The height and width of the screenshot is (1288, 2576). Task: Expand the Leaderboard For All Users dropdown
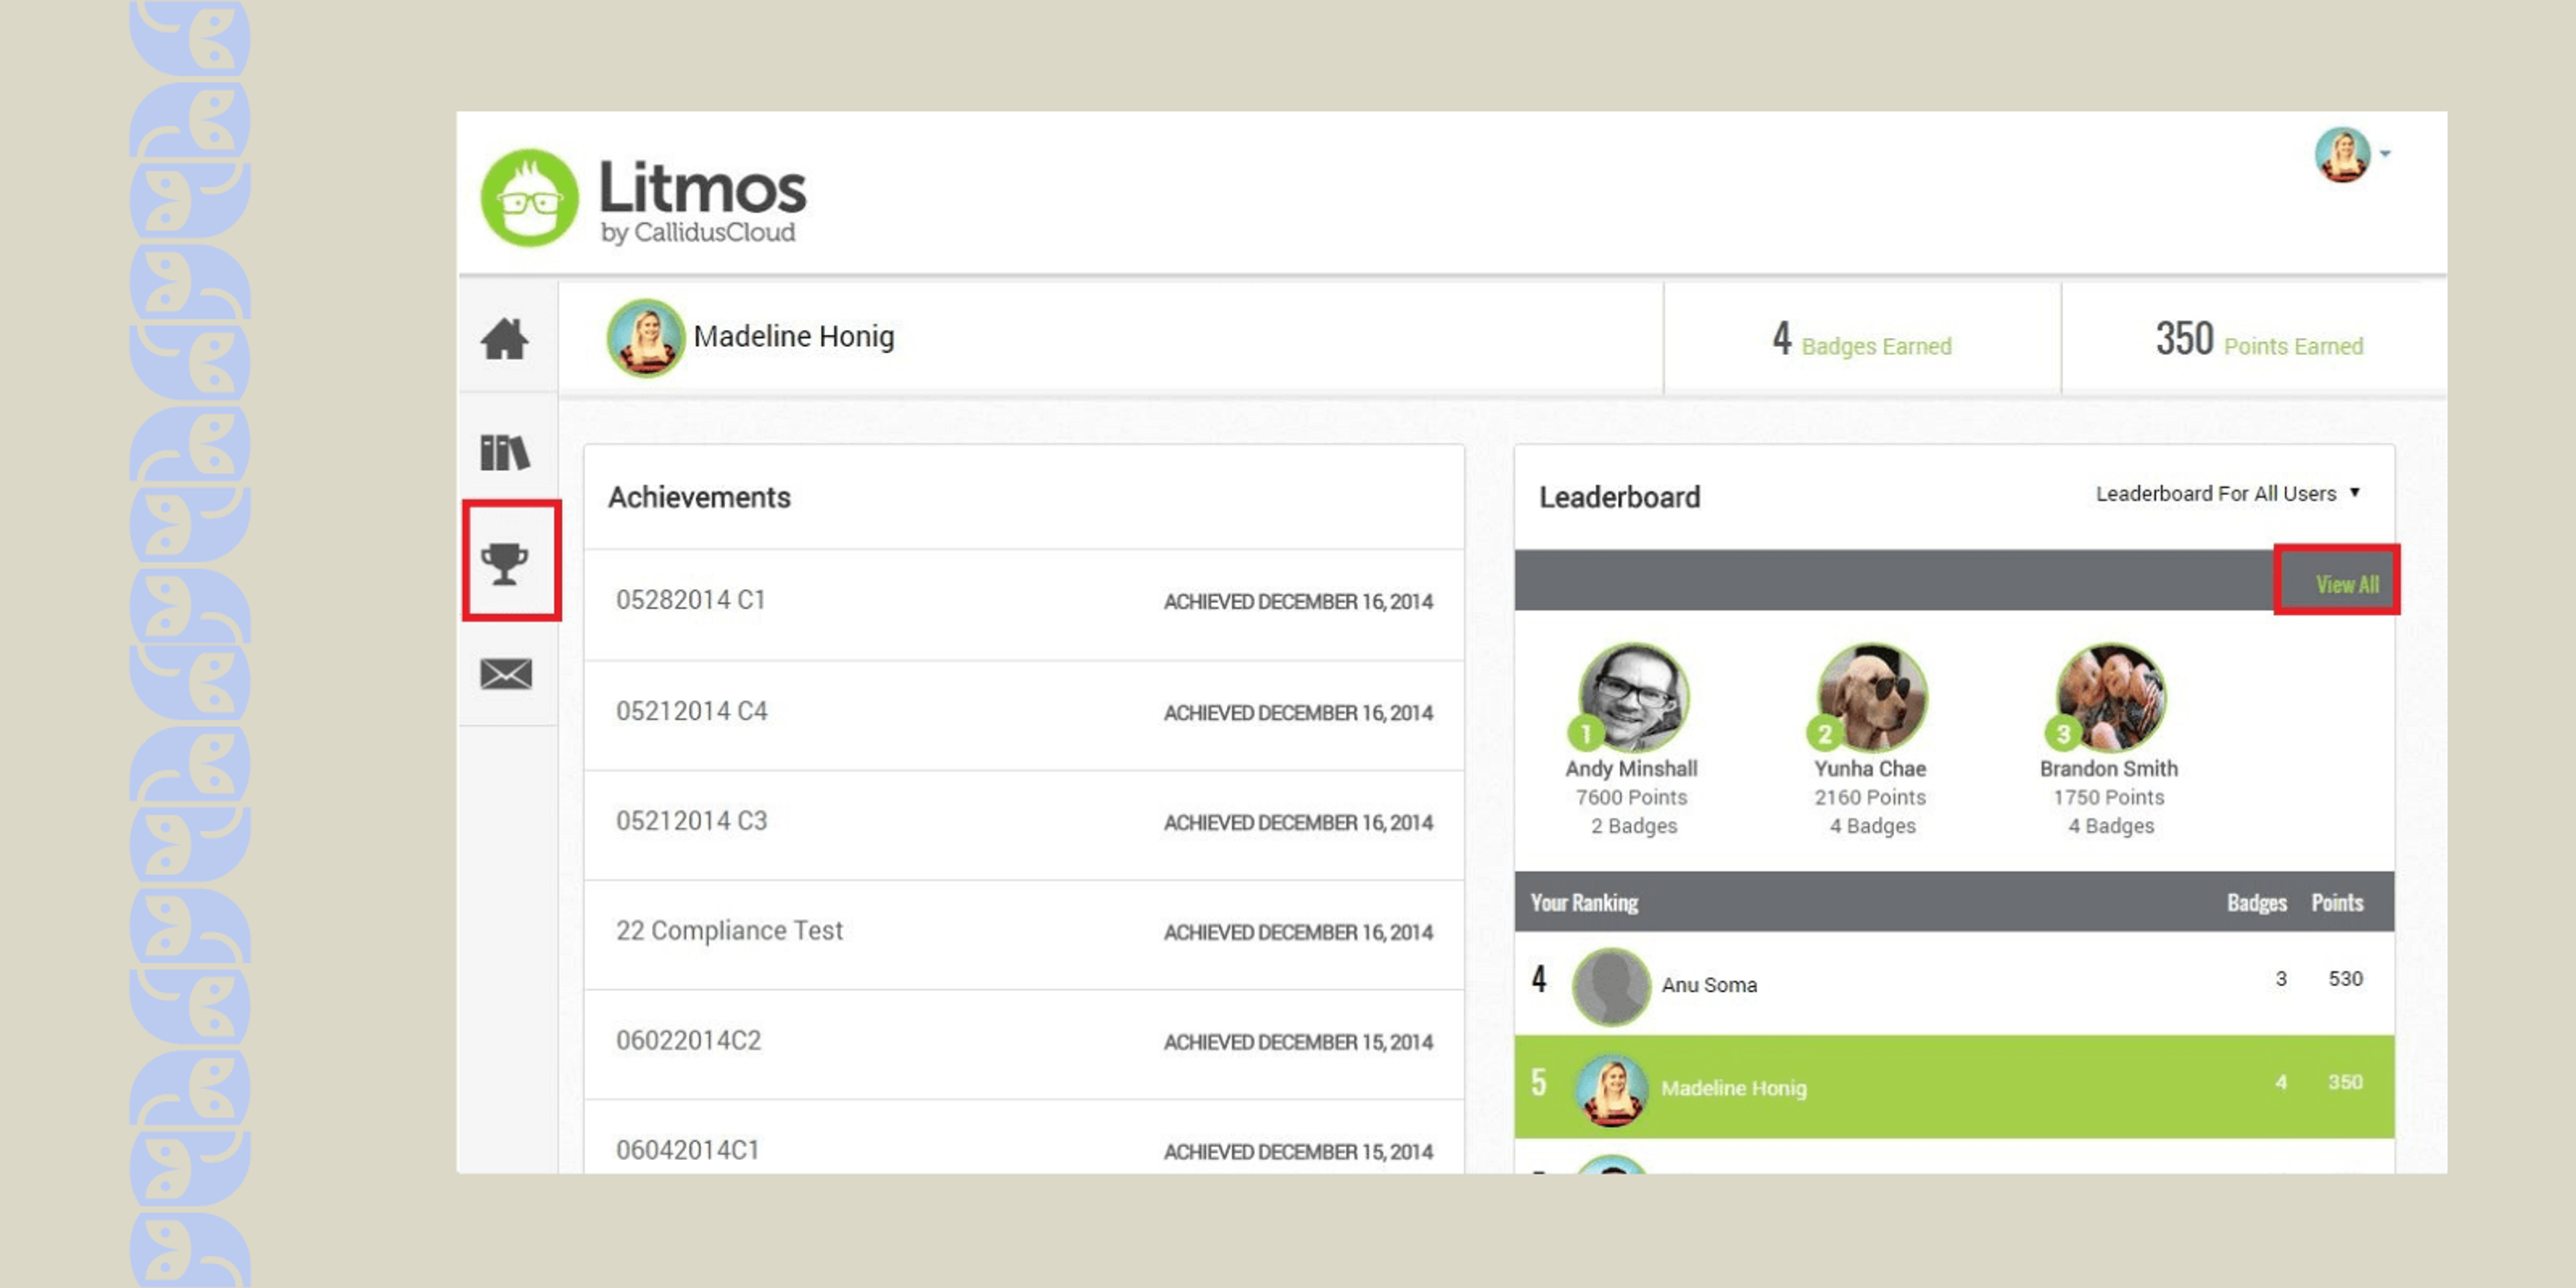point(2228,493)
